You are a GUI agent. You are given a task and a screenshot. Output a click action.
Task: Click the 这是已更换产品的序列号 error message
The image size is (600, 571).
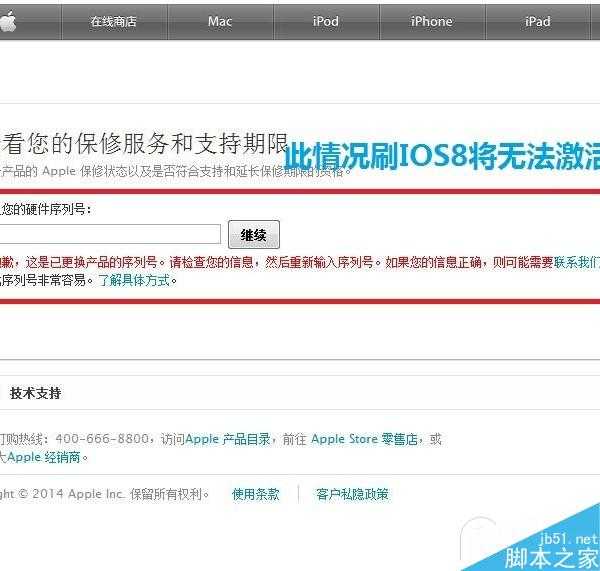click(91, 262)
